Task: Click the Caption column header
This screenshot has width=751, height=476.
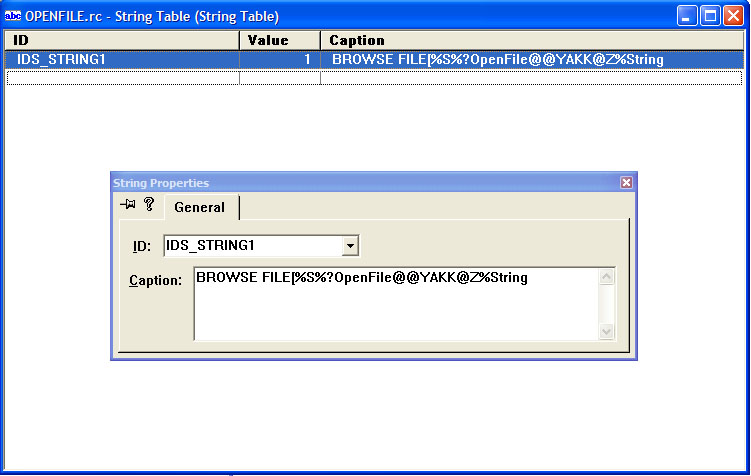Action: [532, 40]
